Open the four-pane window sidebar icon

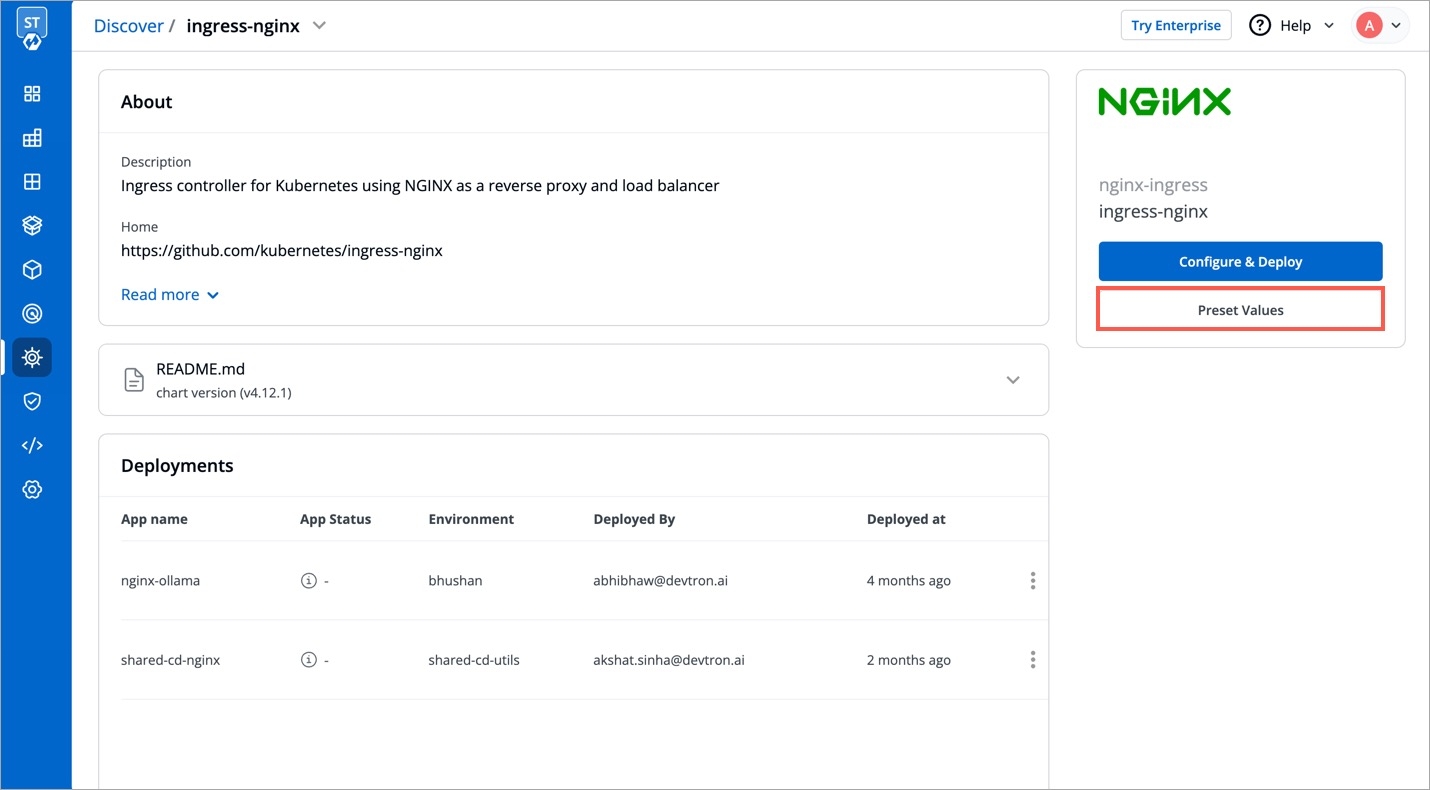[32, 182]
